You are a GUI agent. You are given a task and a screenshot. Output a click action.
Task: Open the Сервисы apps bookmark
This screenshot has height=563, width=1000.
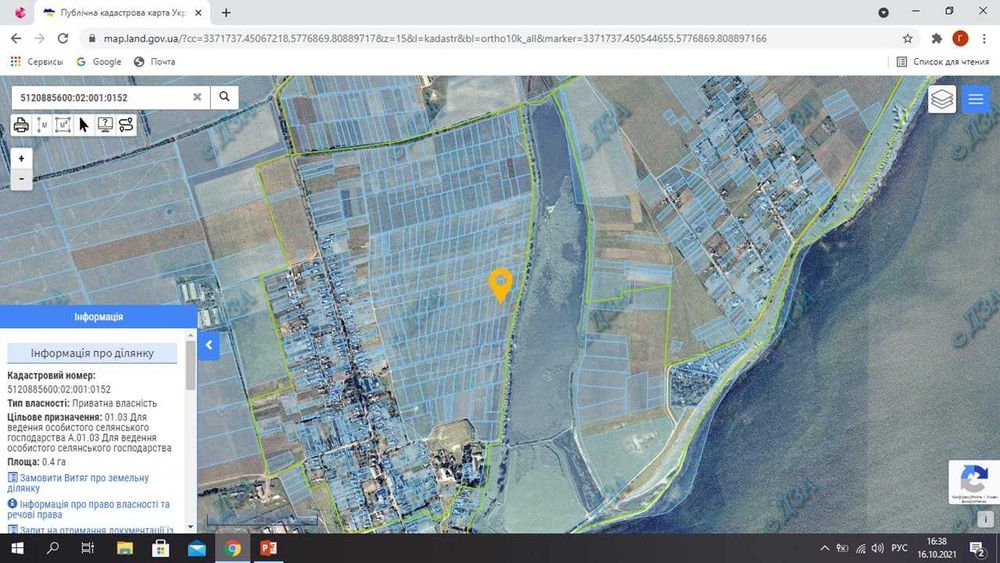click(x=36, y=62)
